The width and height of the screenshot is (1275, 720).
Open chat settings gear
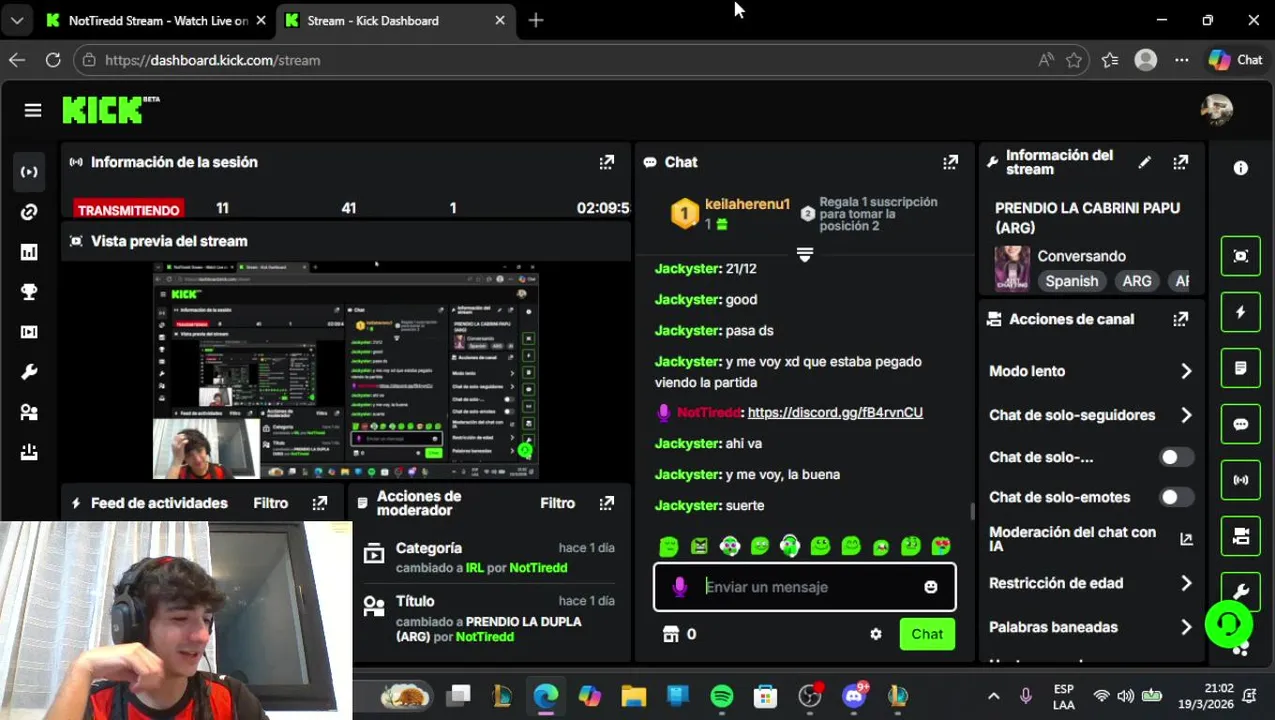(876, 634)
